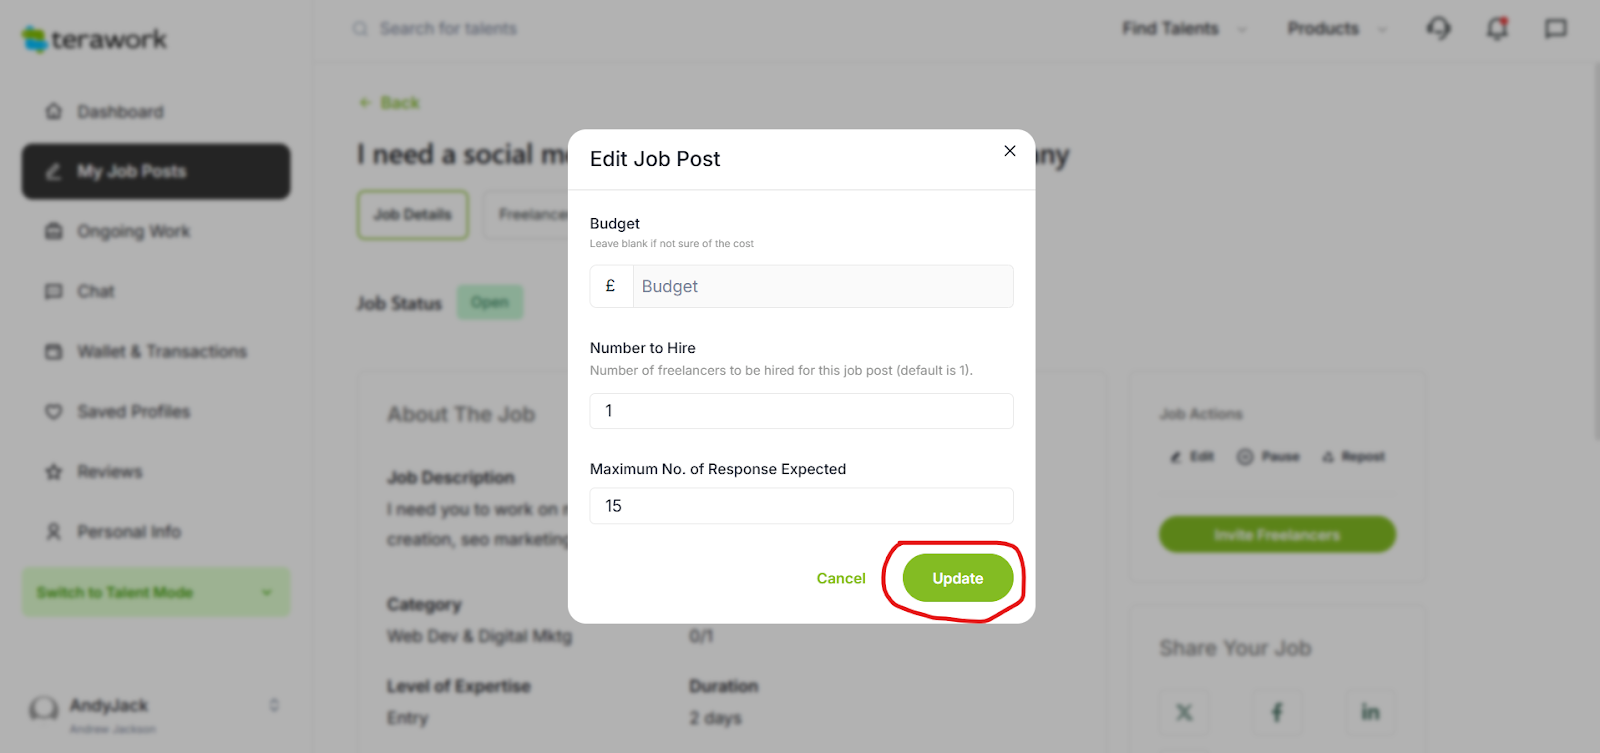Focus the Number to Hire field
The height and width of the screenshot is (753, 1600).
(801, 411)
